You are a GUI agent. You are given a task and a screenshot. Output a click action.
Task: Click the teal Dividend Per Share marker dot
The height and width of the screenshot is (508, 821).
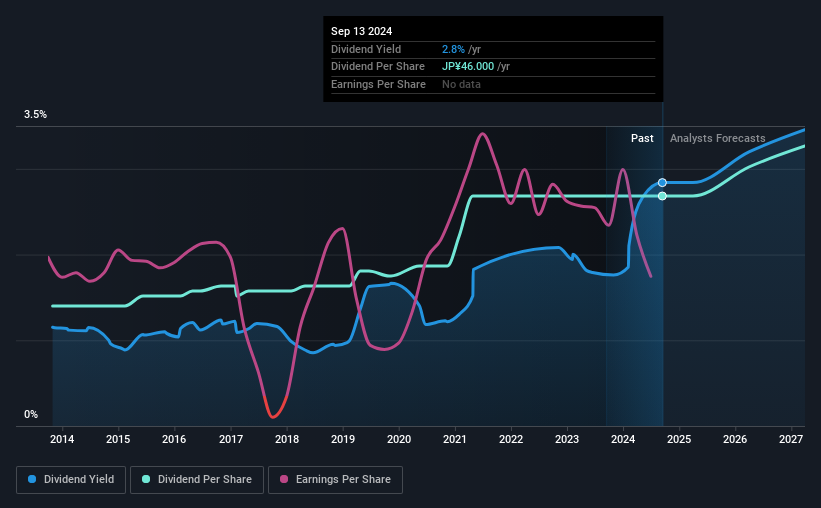pyautogui.click(x=662, y=196)
